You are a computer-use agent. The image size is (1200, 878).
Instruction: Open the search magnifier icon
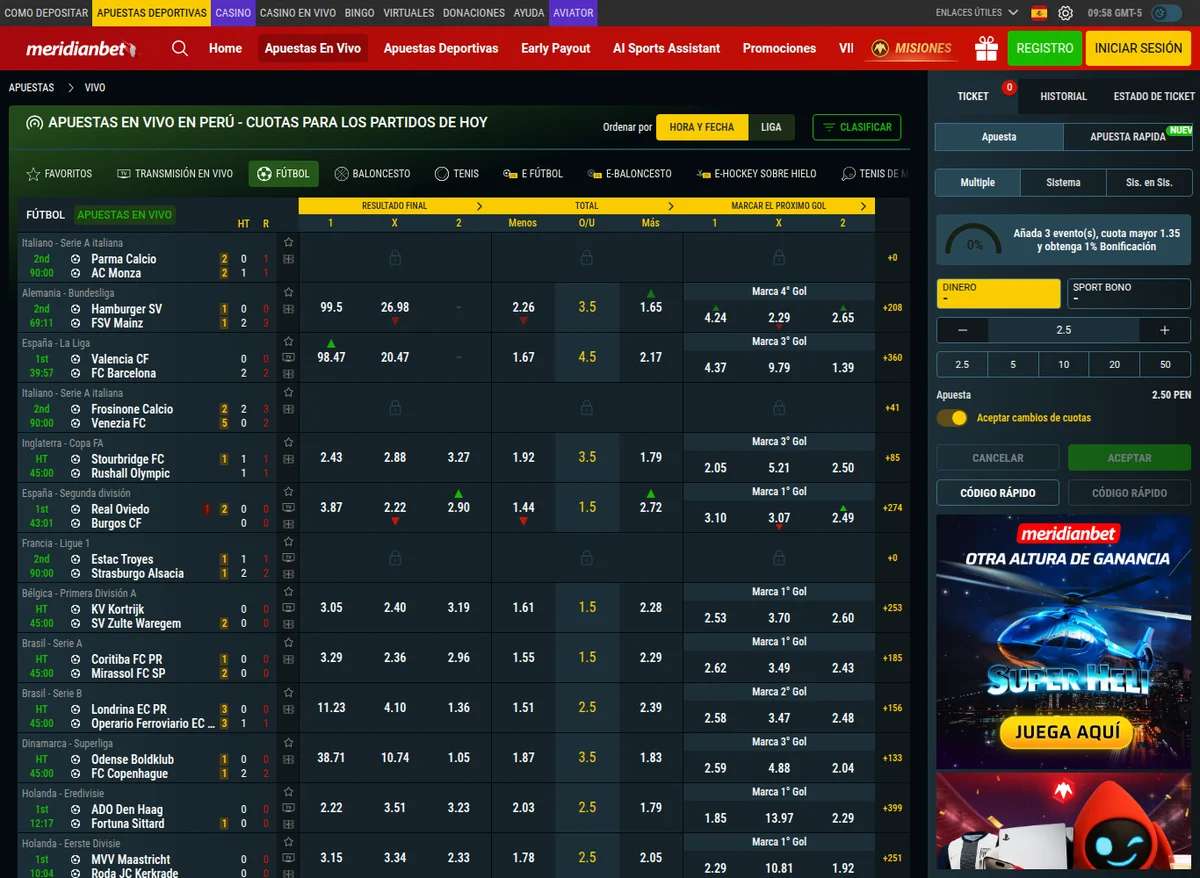tap(179, 48)
